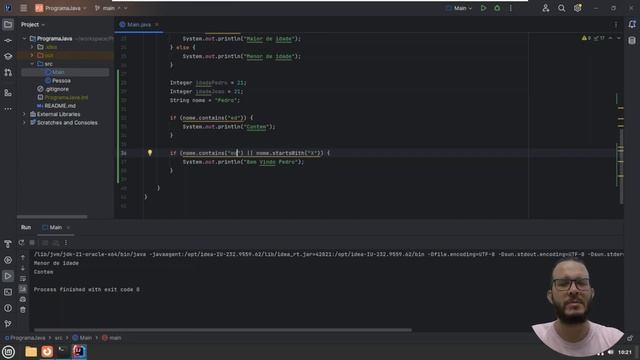Viewport: 640px width, 360px height.
Task: Stop the process in the Run toolbar
Action: pyautogui.click(x=32, y=242)
